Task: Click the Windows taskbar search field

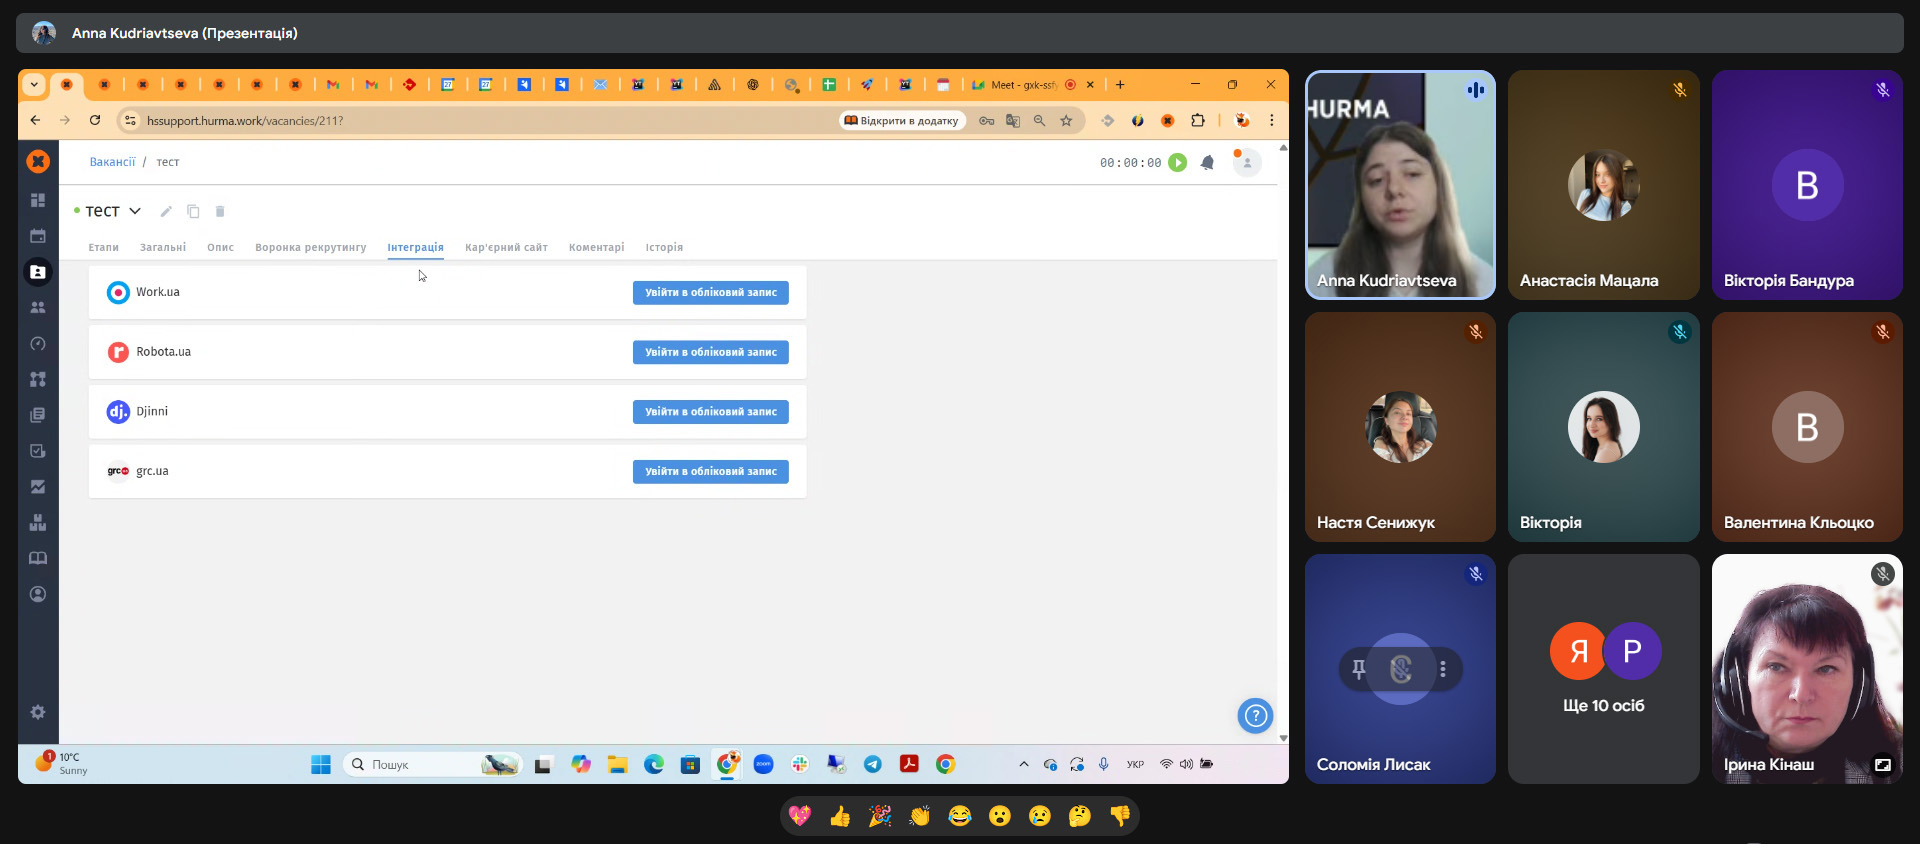Action: pyautogui.click(x=432, y=764)
